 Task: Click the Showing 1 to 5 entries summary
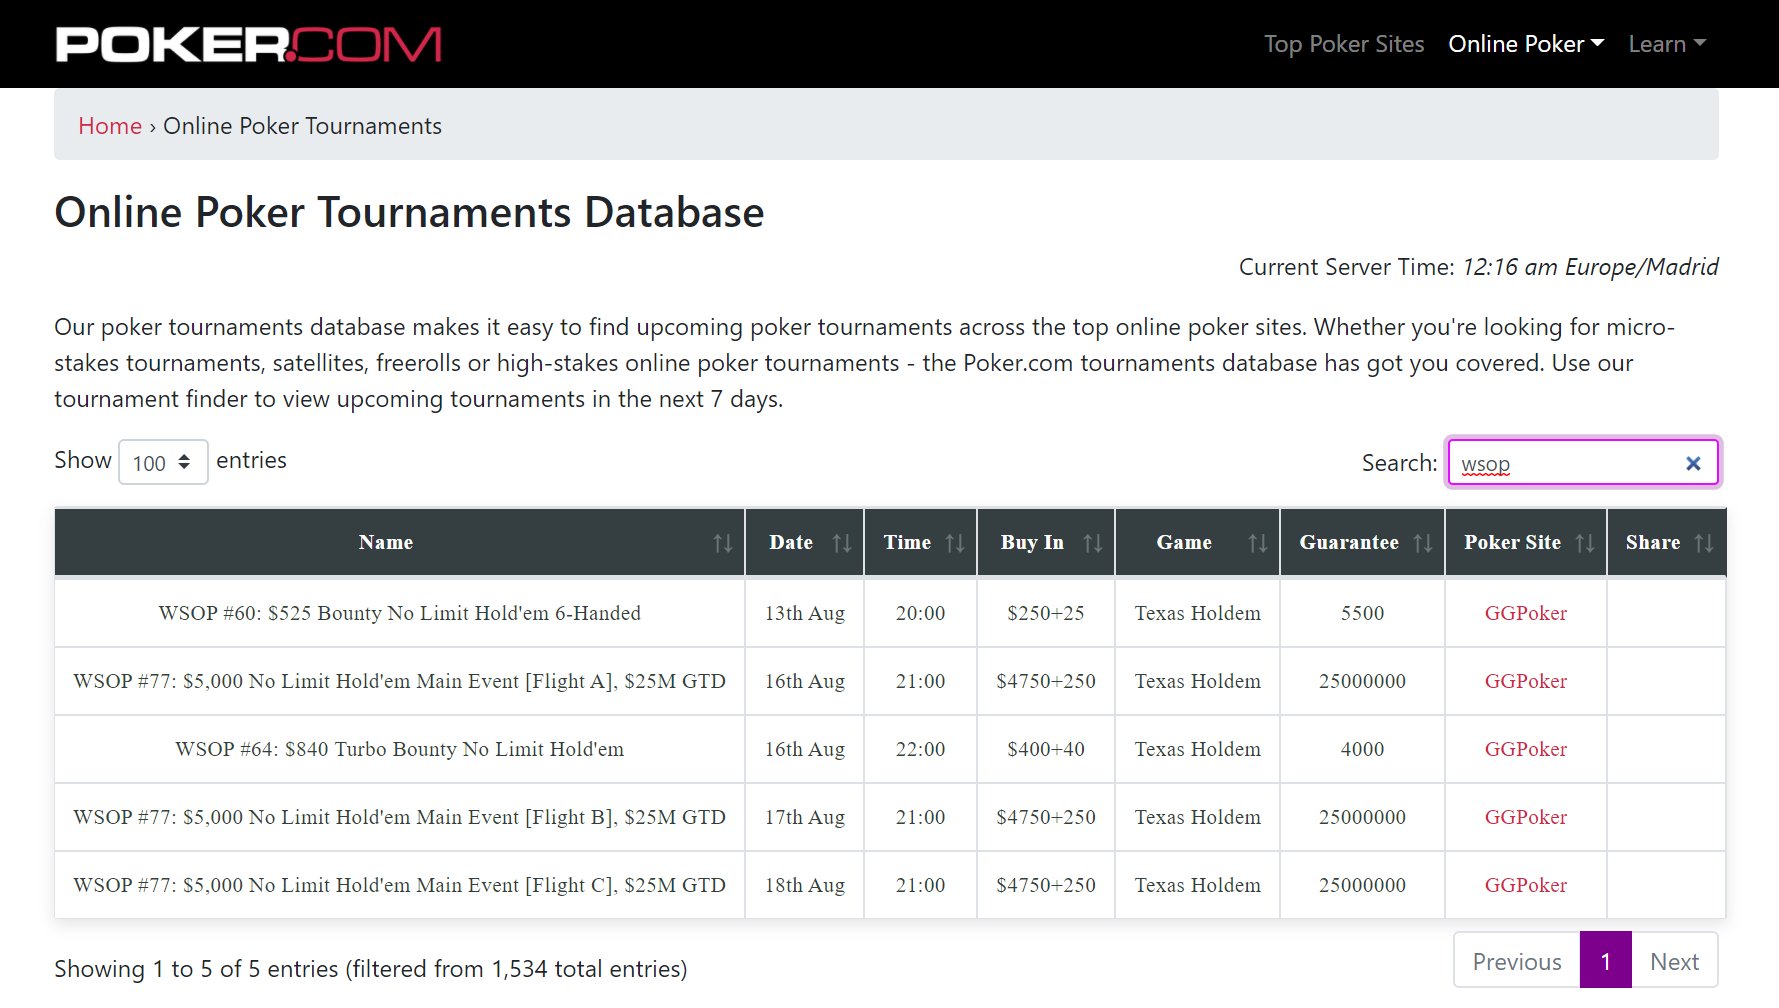coord(371,969)
